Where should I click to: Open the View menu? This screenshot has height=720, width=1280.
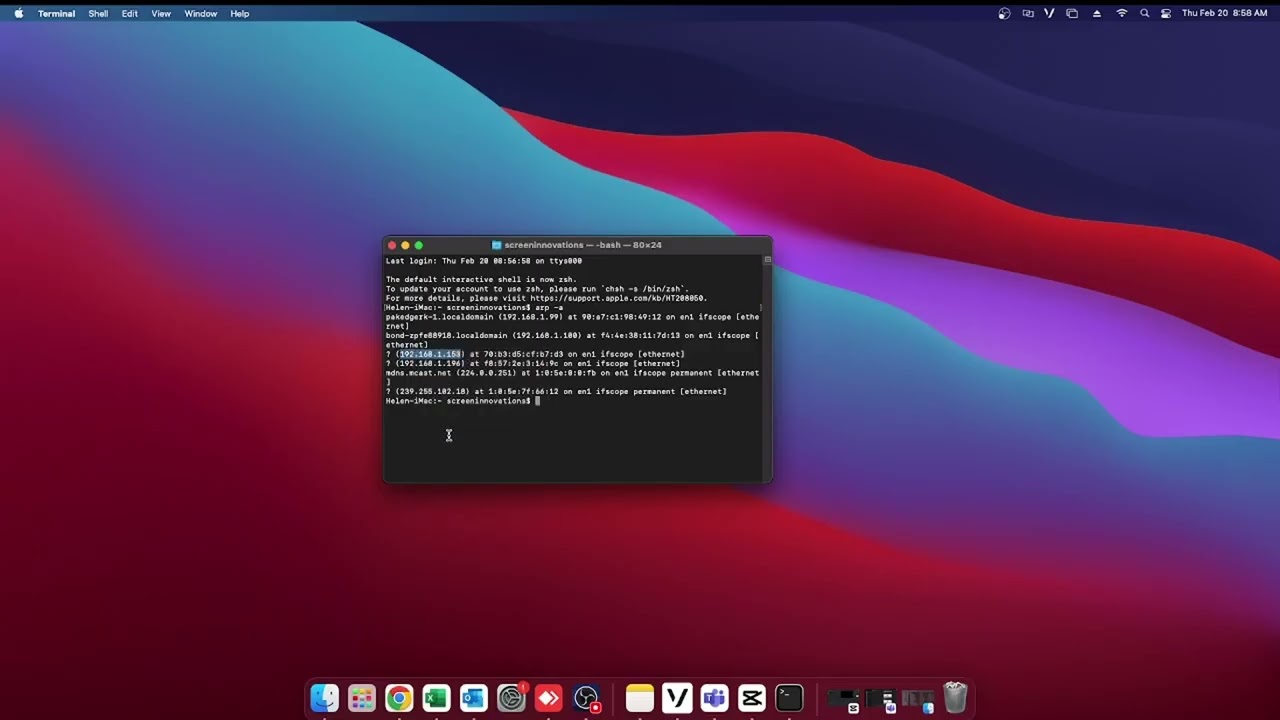pos(161,13)
